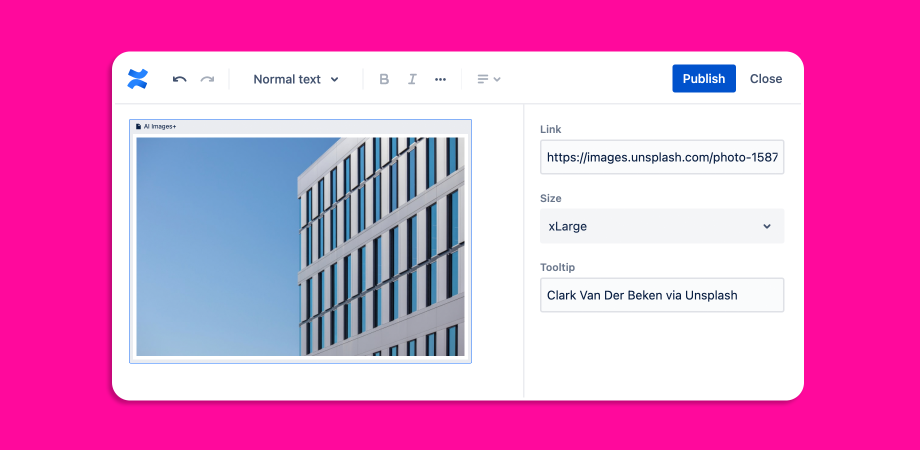
Task: Open the Normal text style dropdown
Action: pos(296,79)
